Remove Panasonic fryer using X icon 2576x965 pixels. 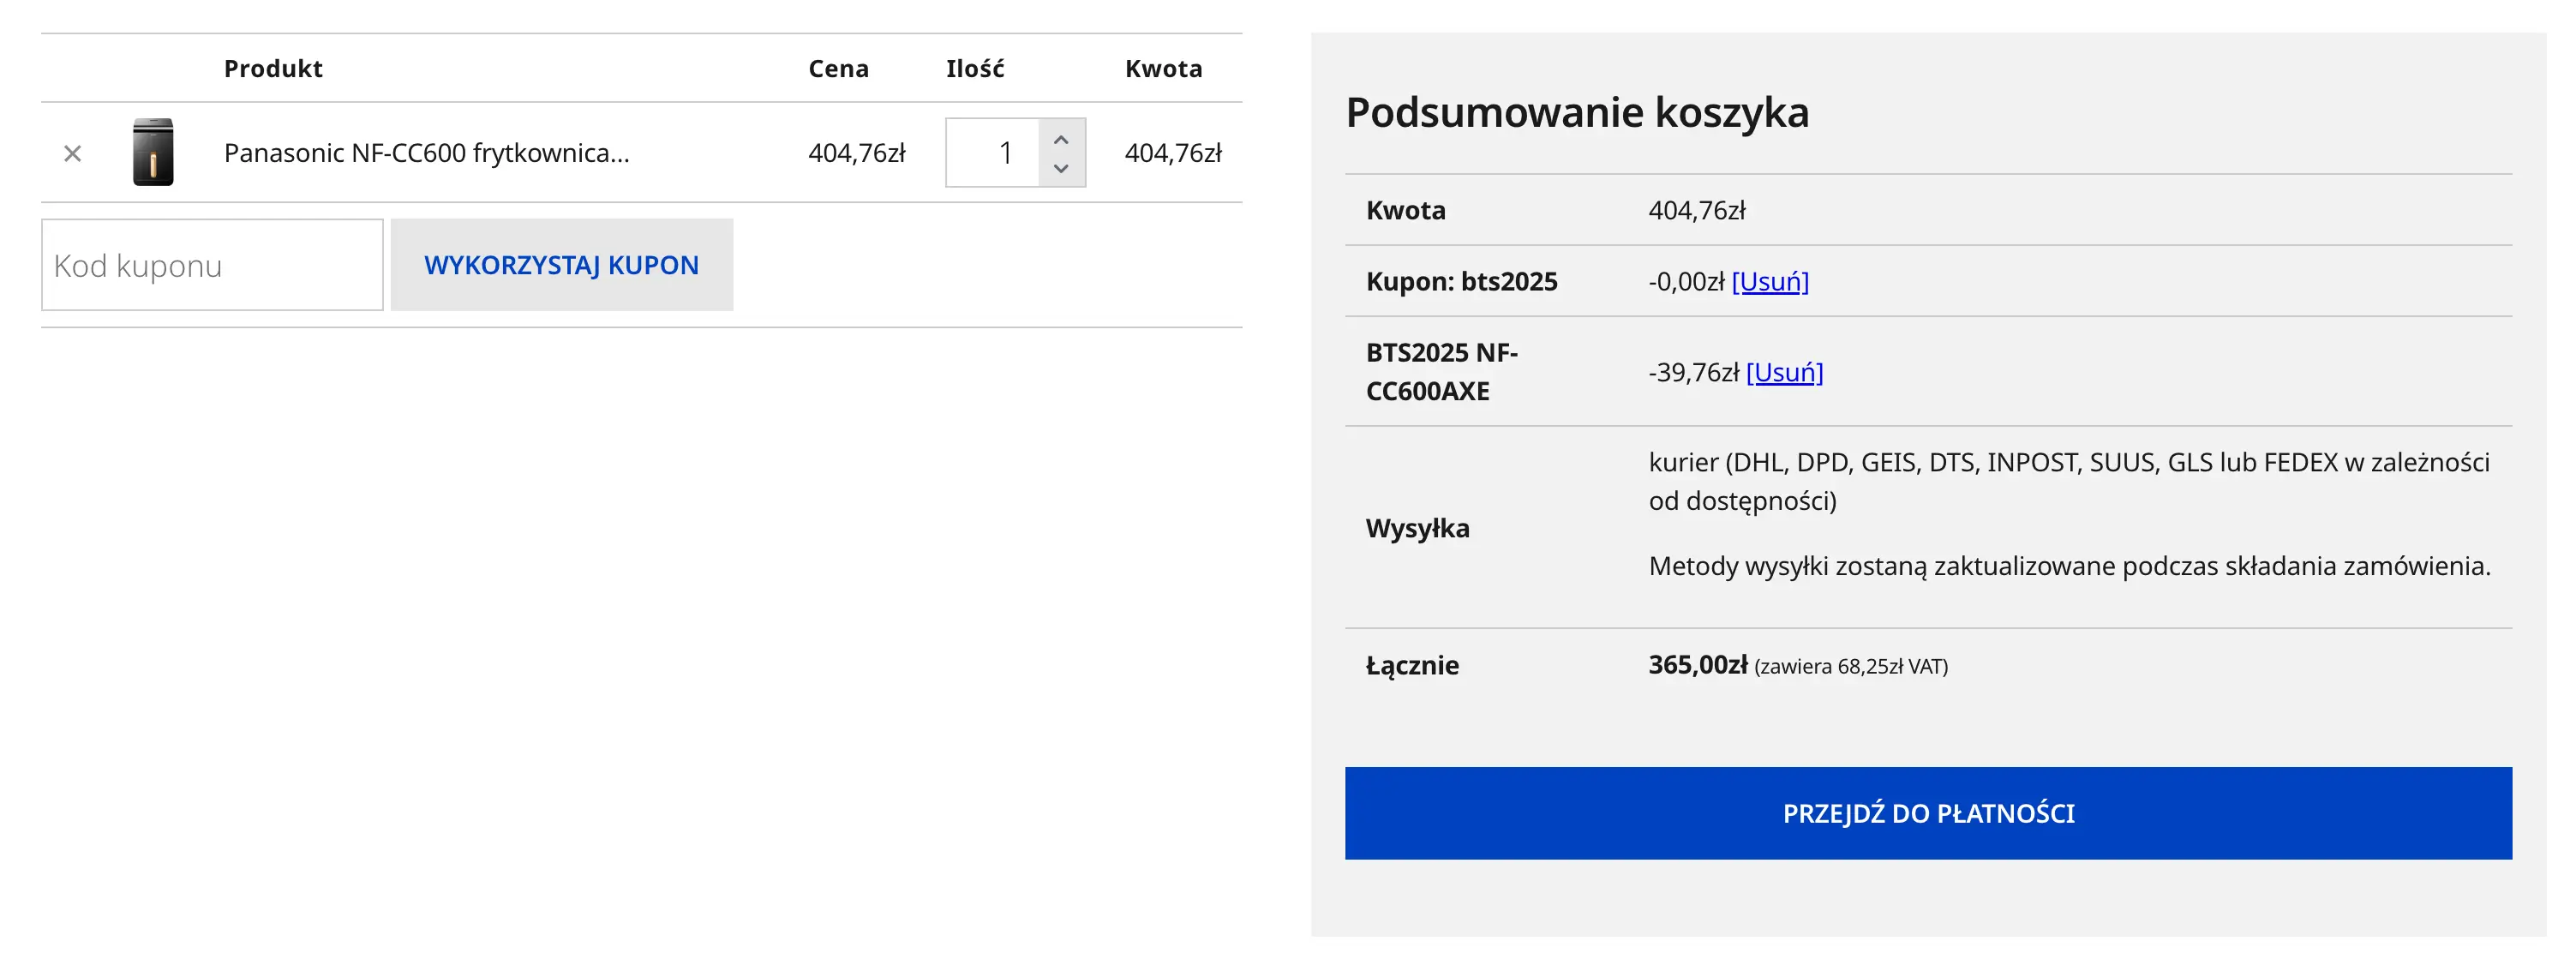[x=72, y=153]
